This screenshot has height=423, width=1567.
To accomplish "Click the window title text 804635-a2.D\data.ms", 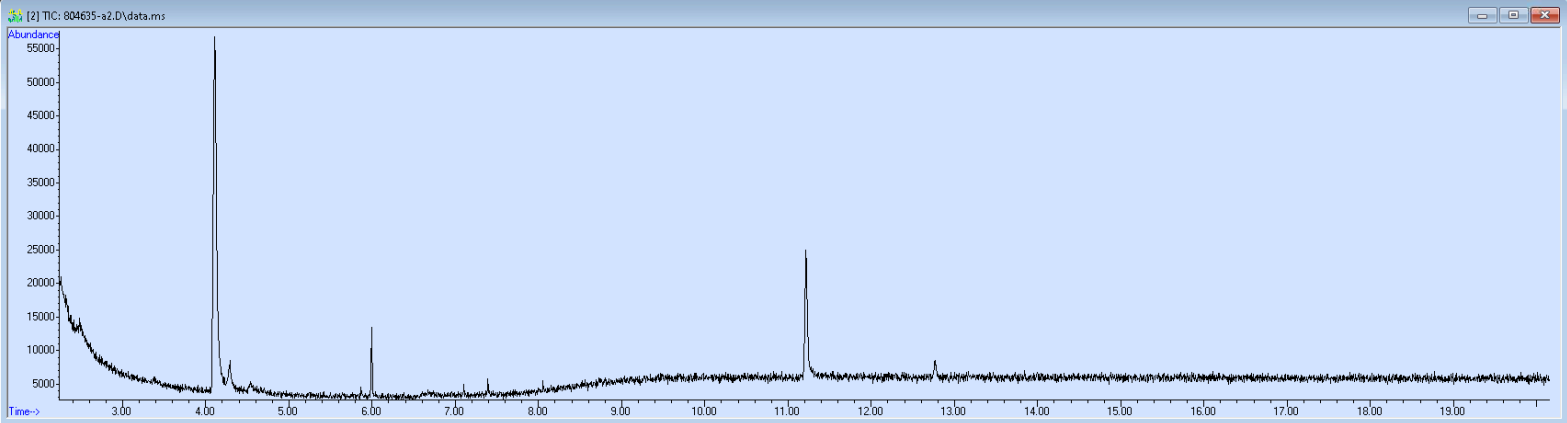I will pos(114,16).
